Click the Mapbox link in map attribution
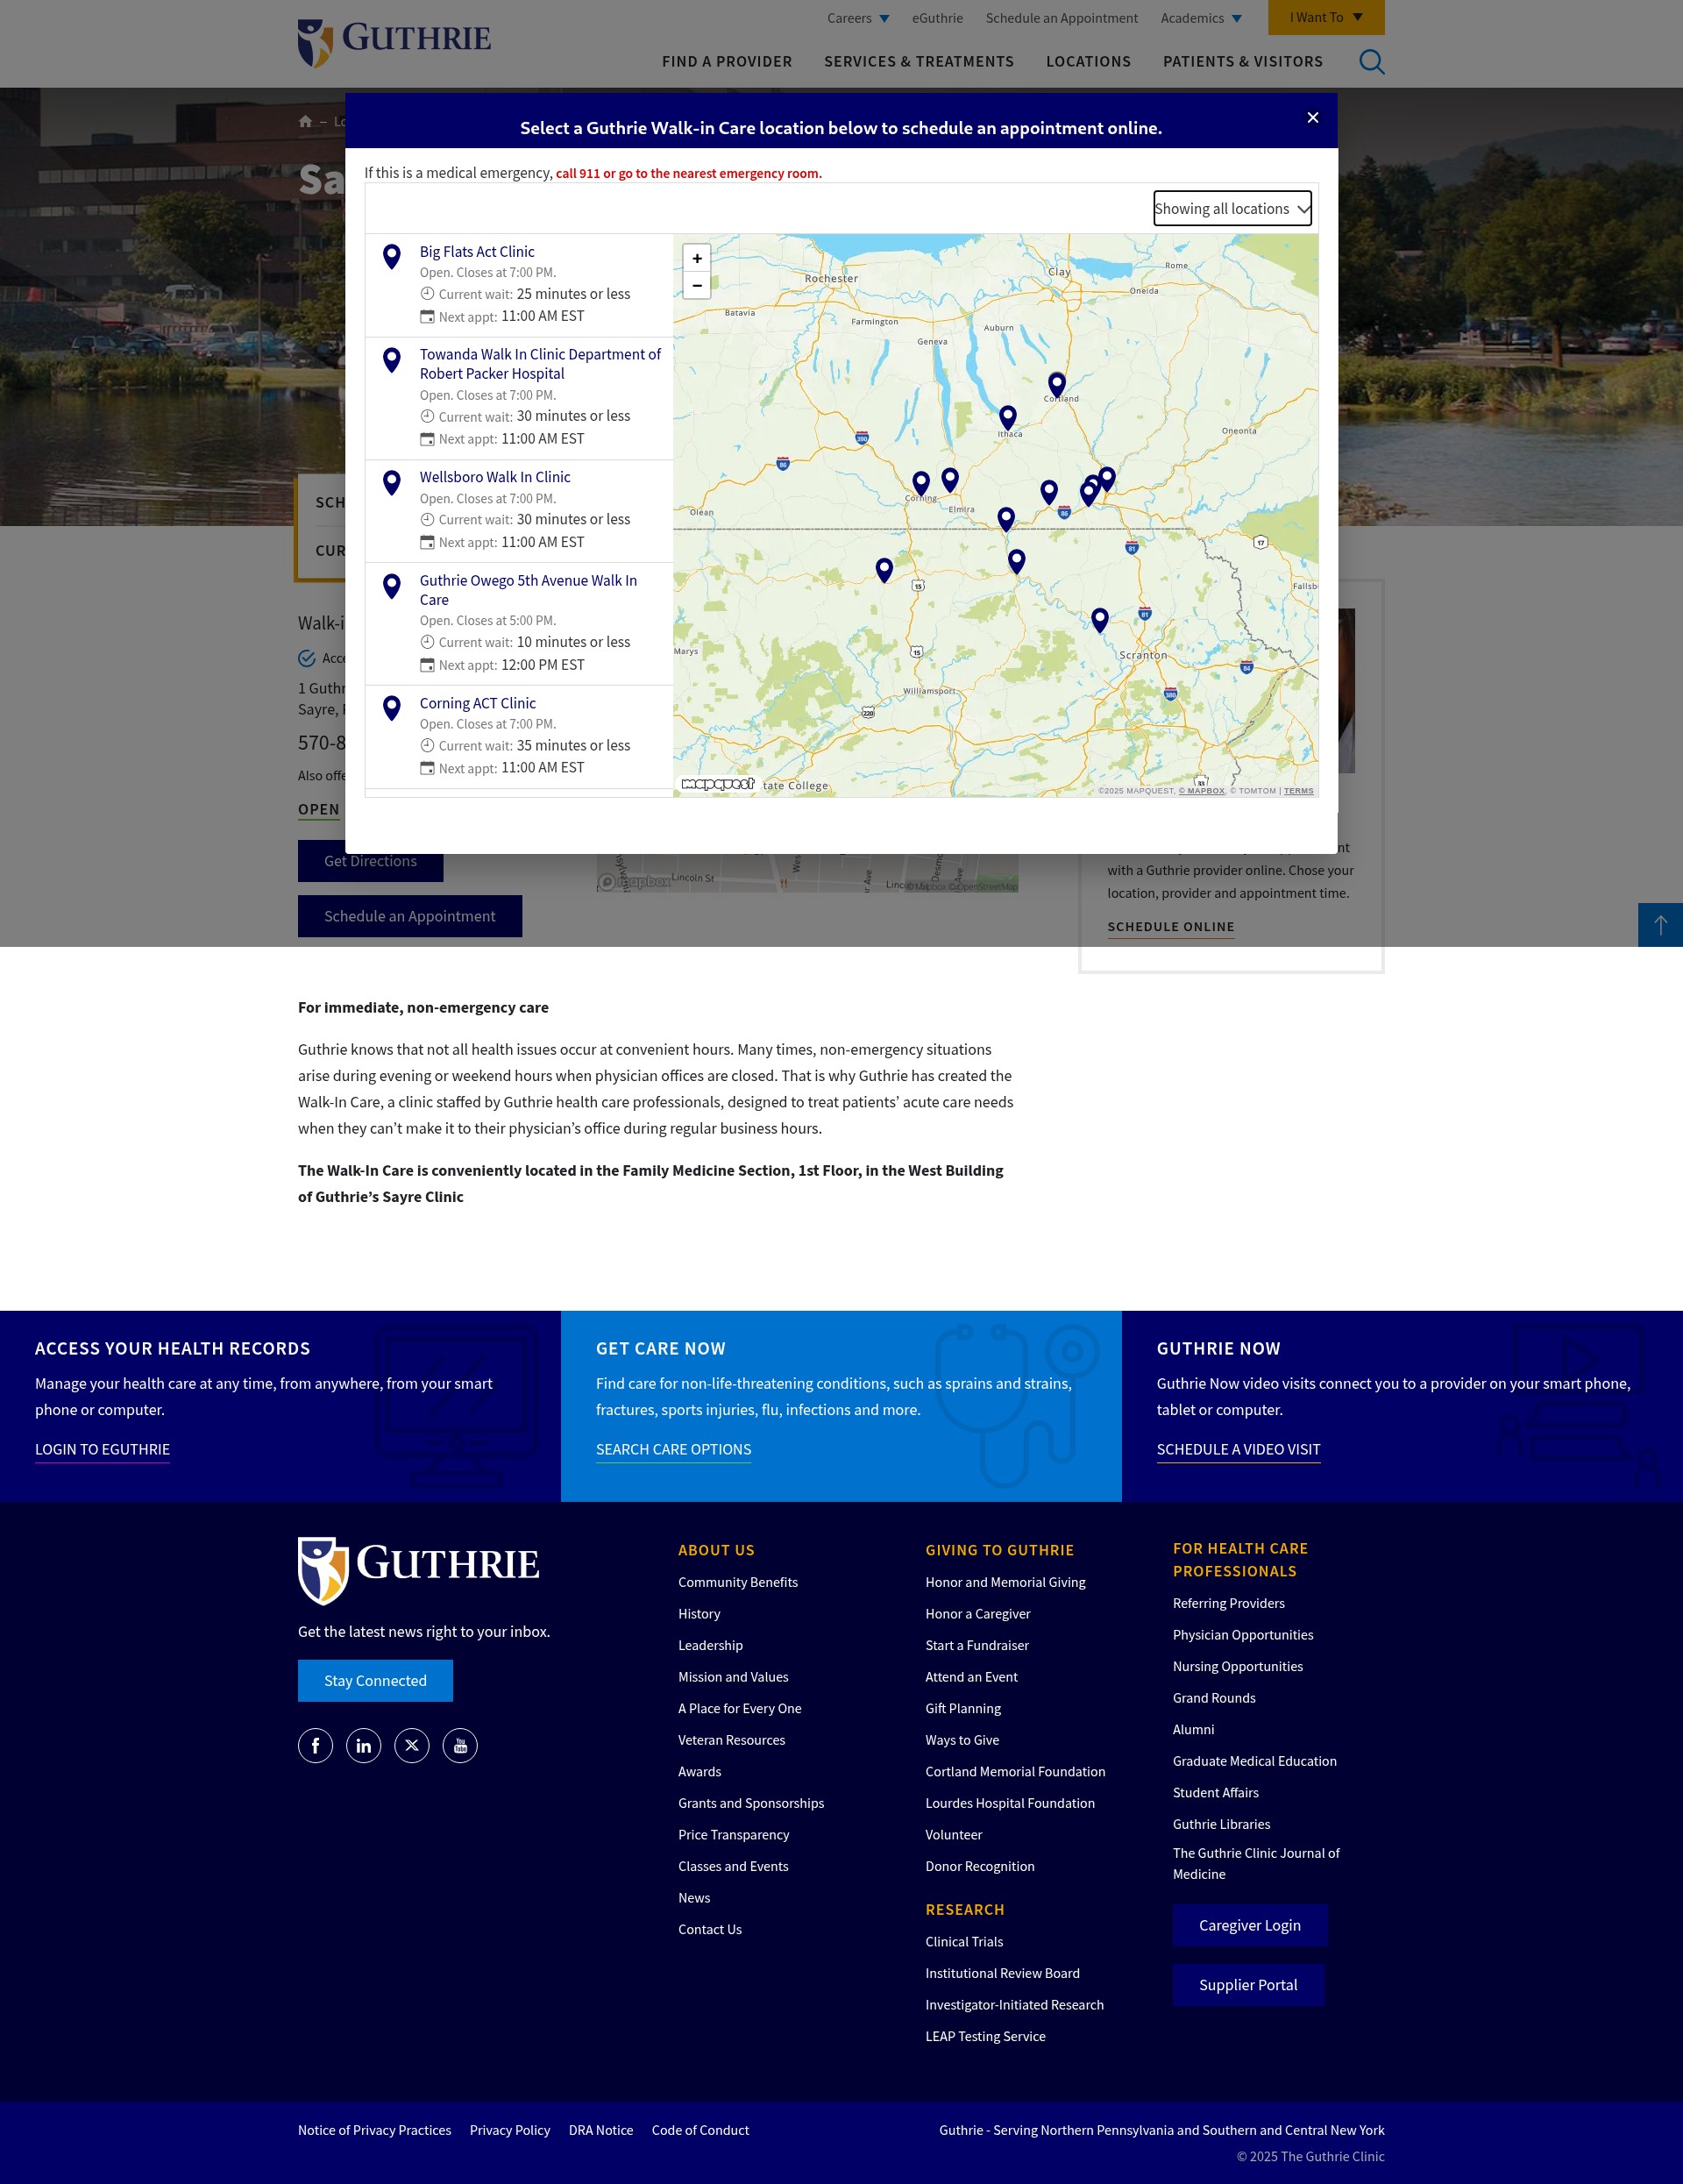1683x2184 pixels. [x=1201, y=791]
